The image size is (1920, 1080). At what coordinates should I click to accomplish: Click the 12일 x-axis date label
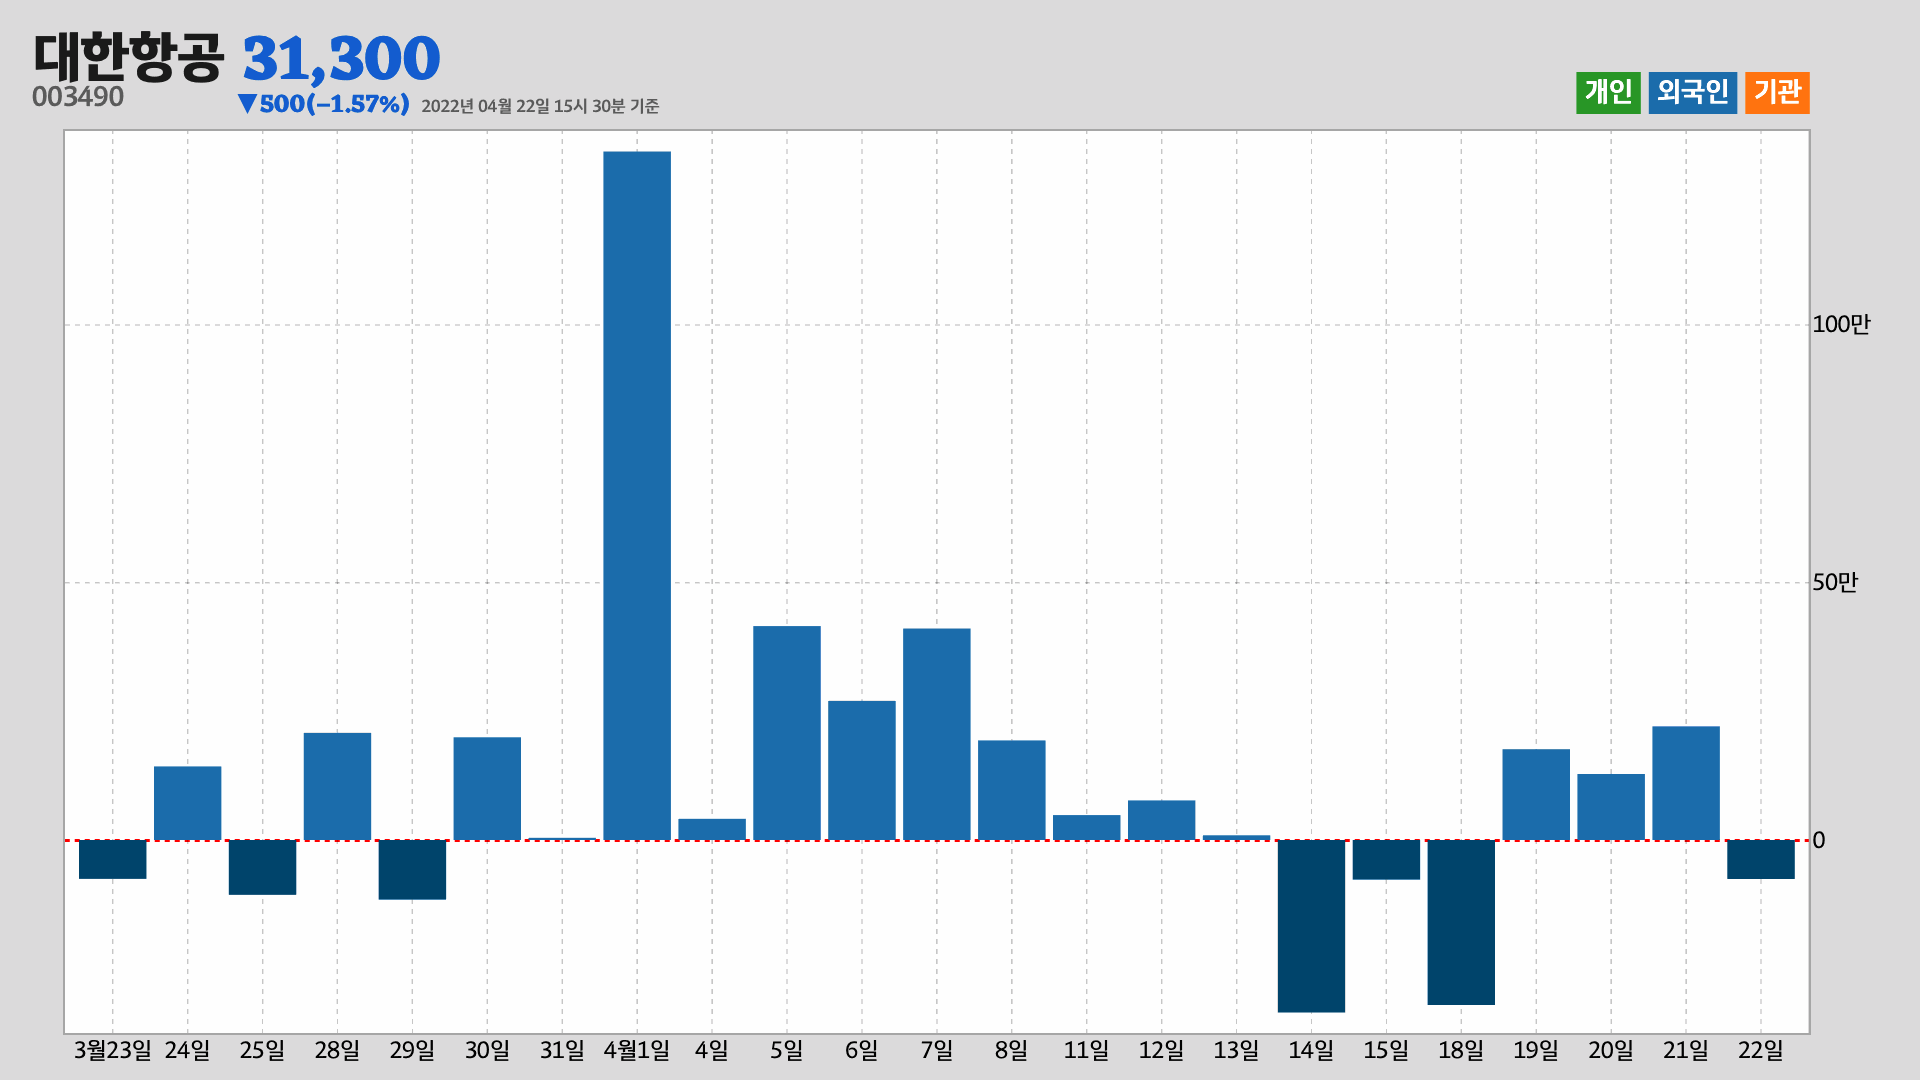pyautogui.click(x=1162, y=1051)
